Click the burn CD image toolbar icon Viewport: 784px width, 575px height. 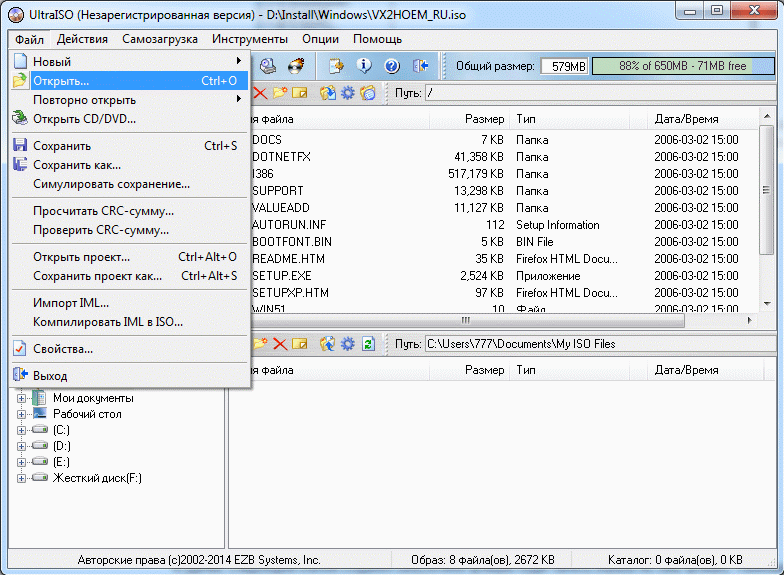click(x=296, y=66)
